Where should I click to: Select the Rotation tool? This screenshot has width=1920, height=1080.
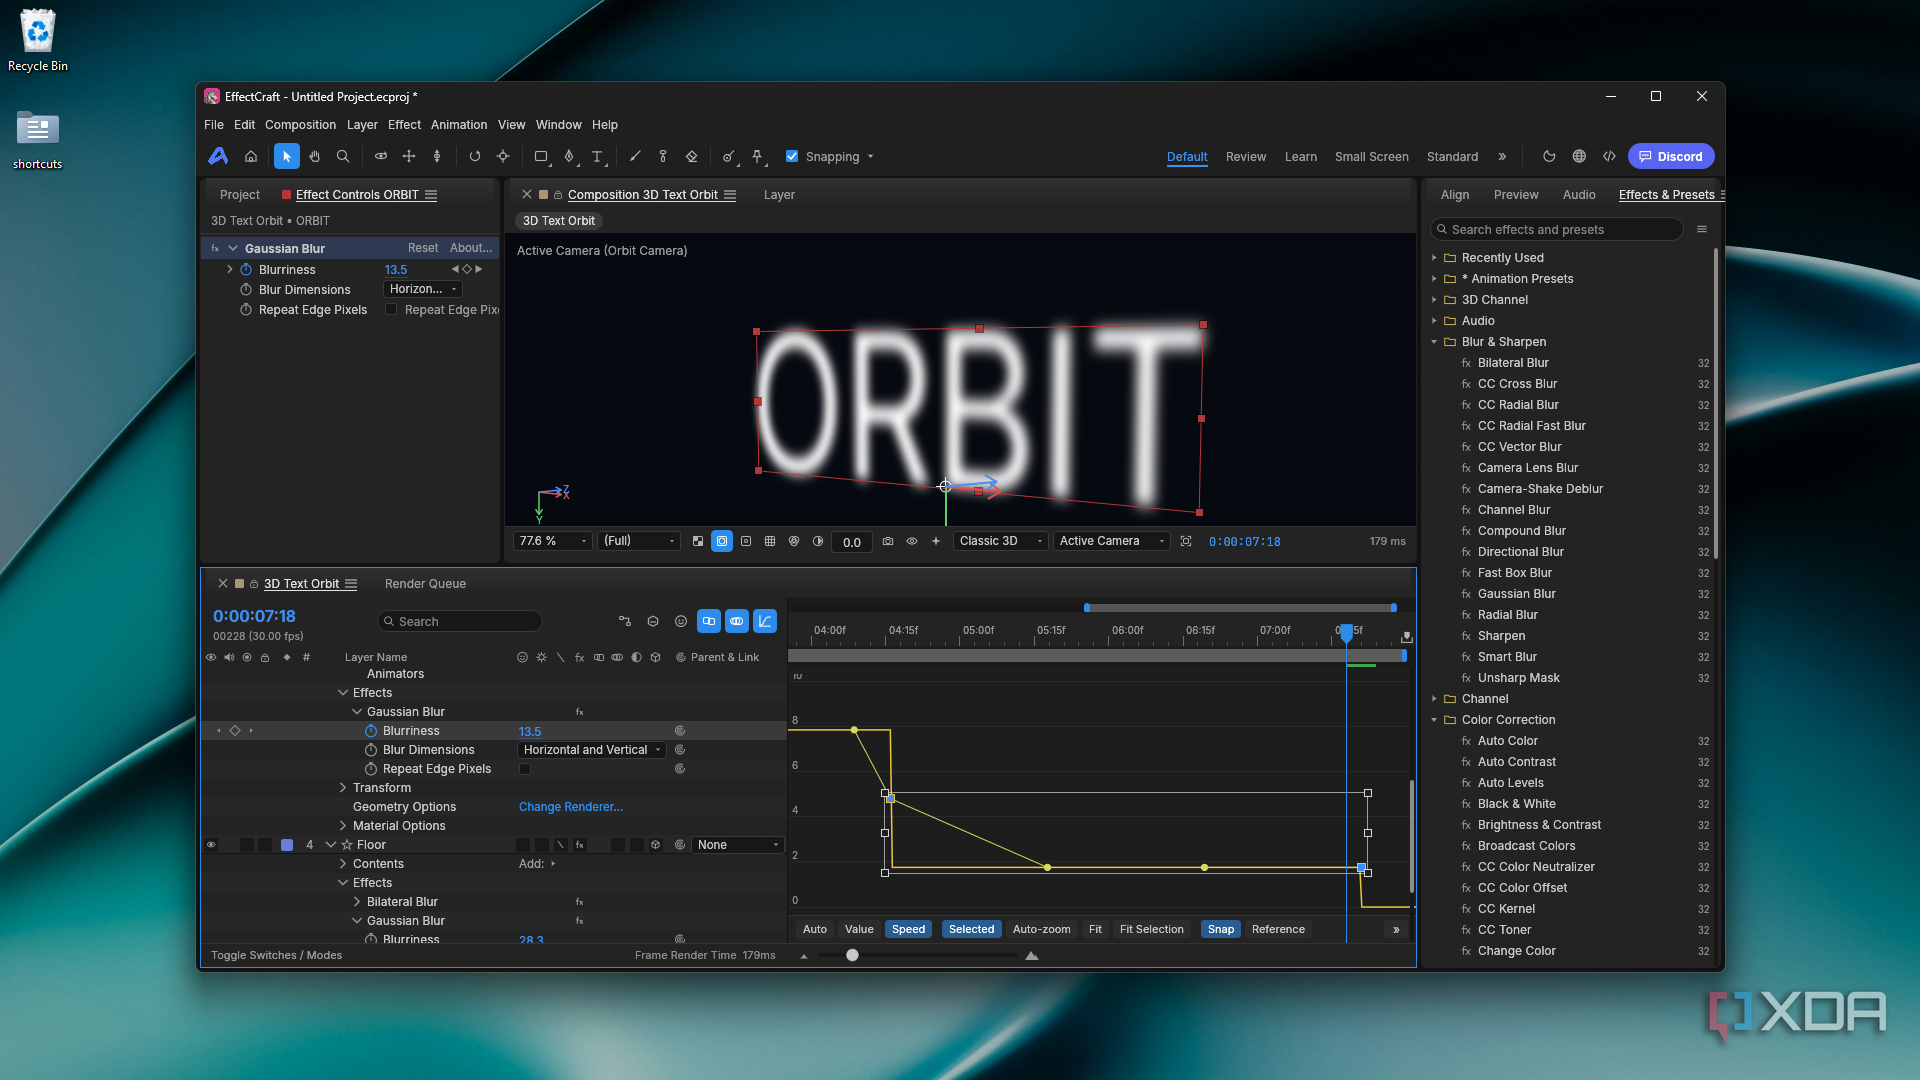click(475, 157)
